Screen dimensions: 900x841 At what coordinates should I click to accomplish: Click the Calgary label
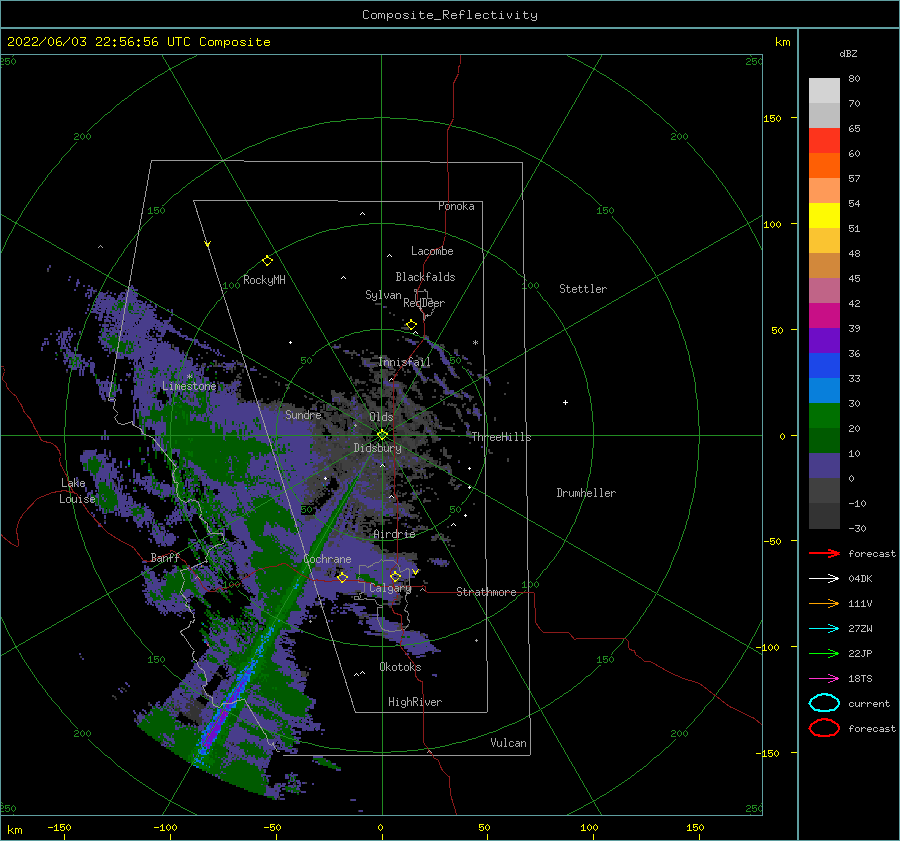click(390, 588)
